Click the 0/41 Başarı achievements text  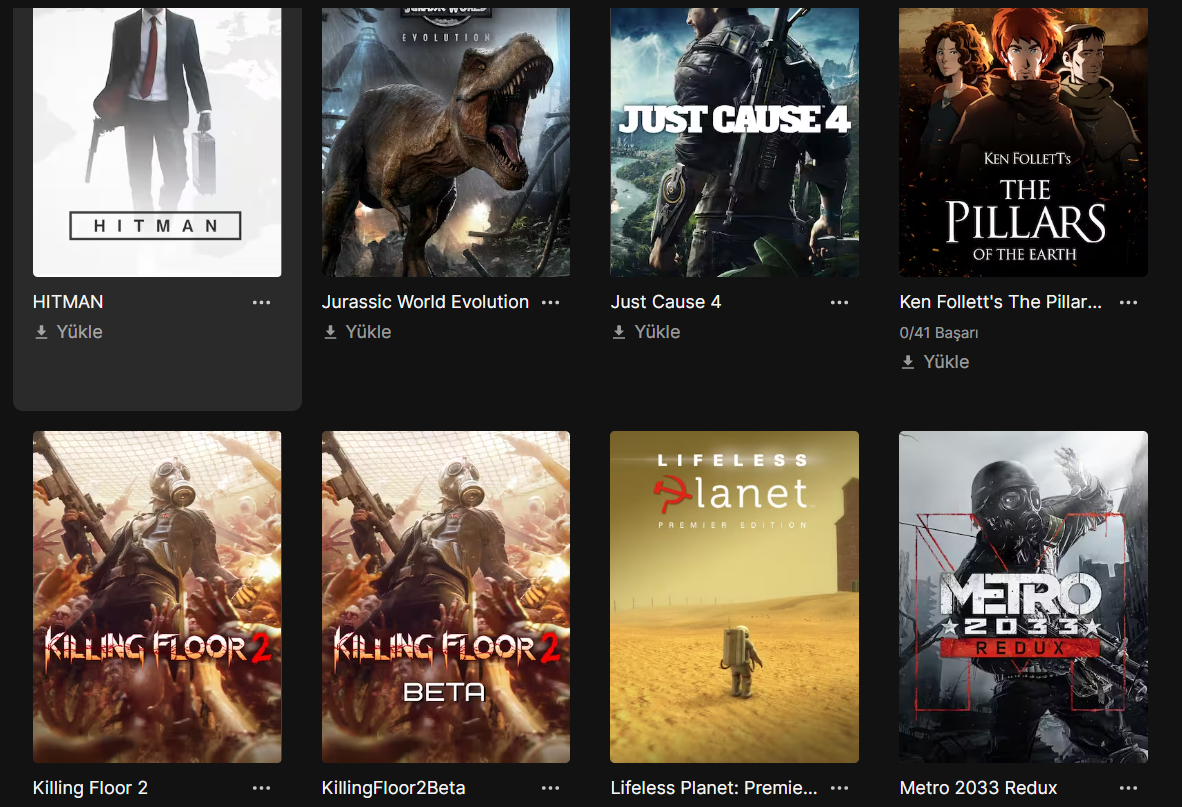(939, 332)
